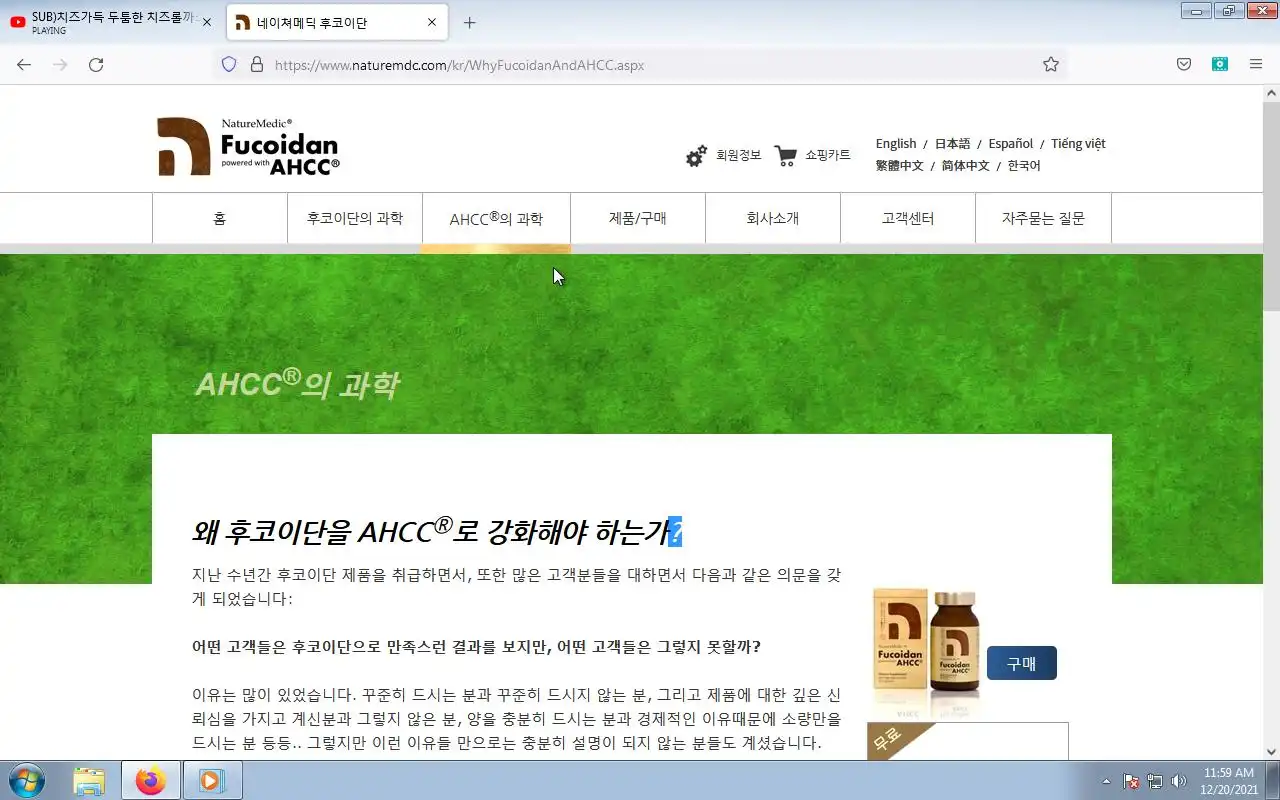Switch site language to 简体中文
Viewport: 1280px width, 800px height.
click(x=966, y=165)
